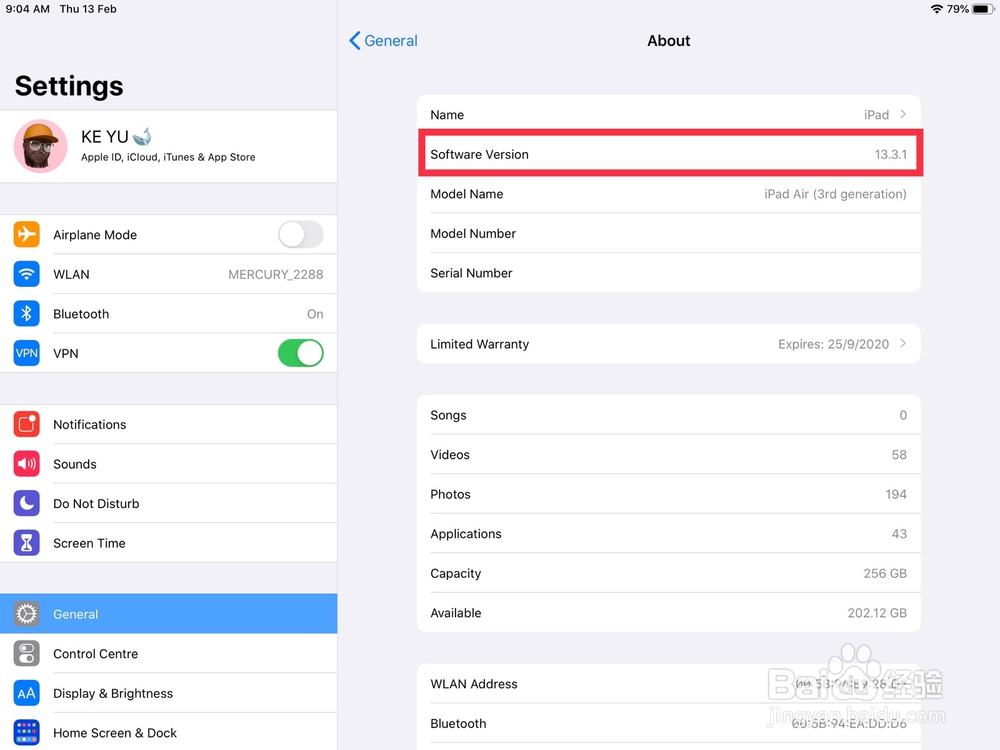Open the Limited Warranty chevron
Viewport: 1000px width, 750px height.
903,343
